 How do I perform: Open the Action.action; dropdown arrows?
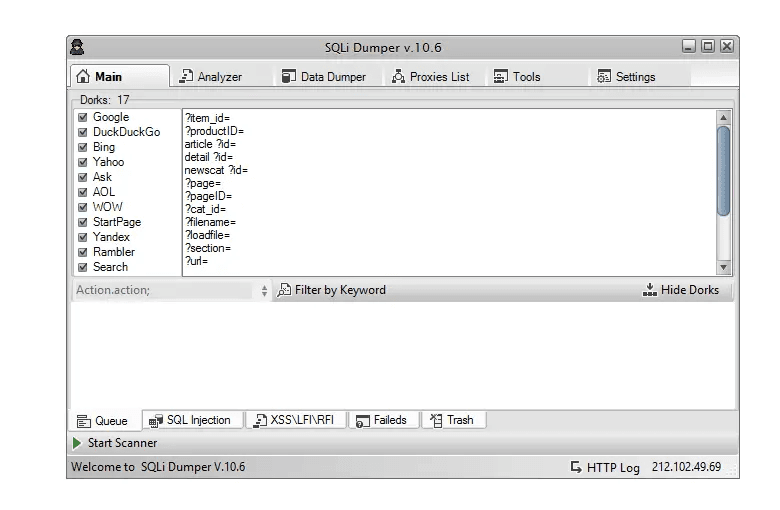(x=264, y=291)
